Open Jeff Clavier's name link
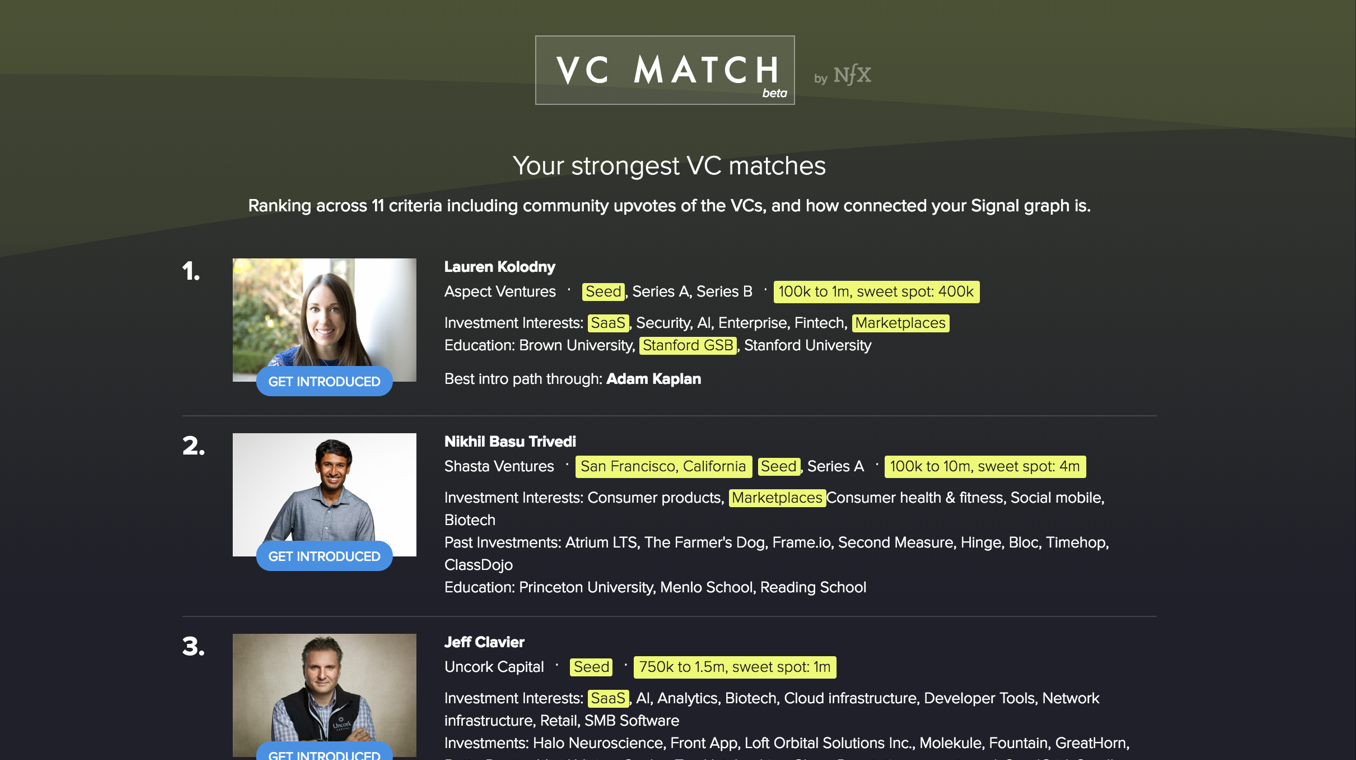Screen dimensions: 1356x760 [484, 641]
